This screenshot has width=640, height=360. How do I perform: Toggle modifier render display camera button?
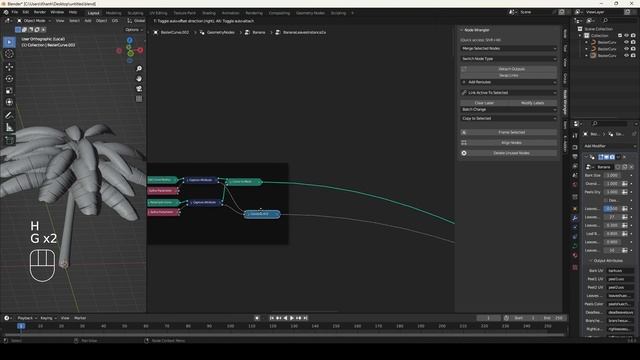click(x=612, y=157)
